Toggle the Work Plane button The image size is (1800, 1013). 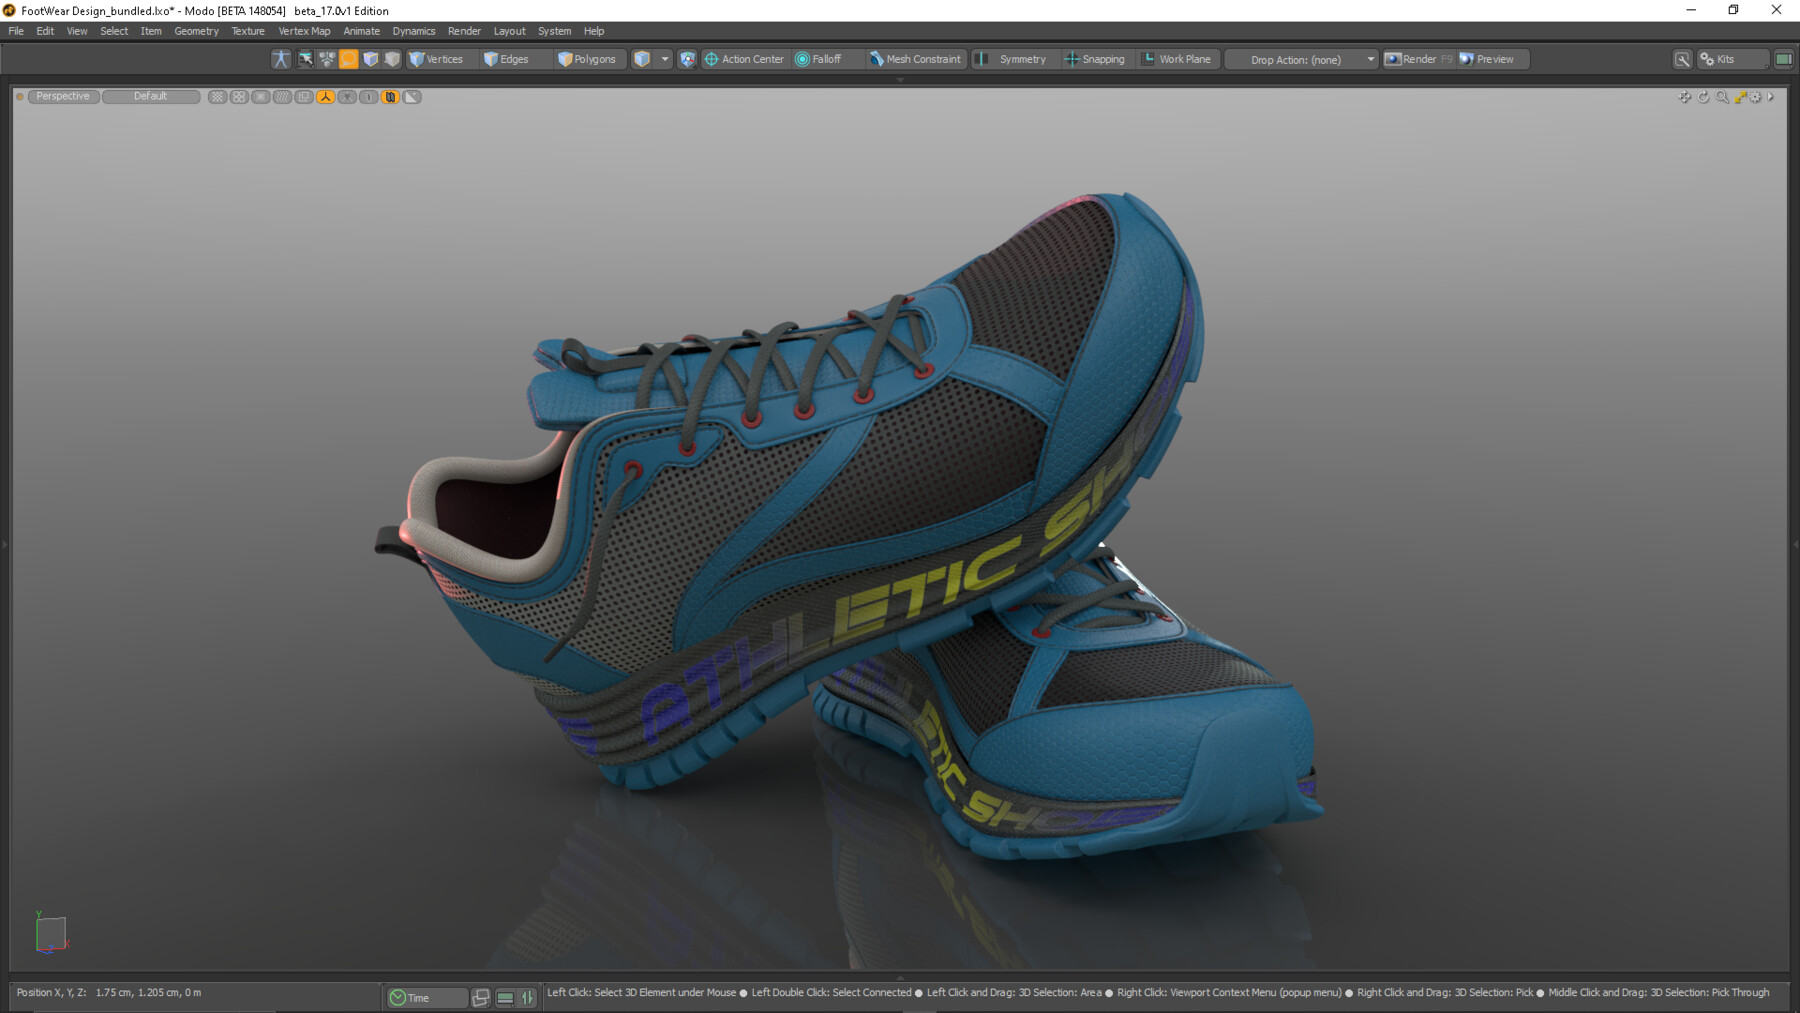(1177, 59)
